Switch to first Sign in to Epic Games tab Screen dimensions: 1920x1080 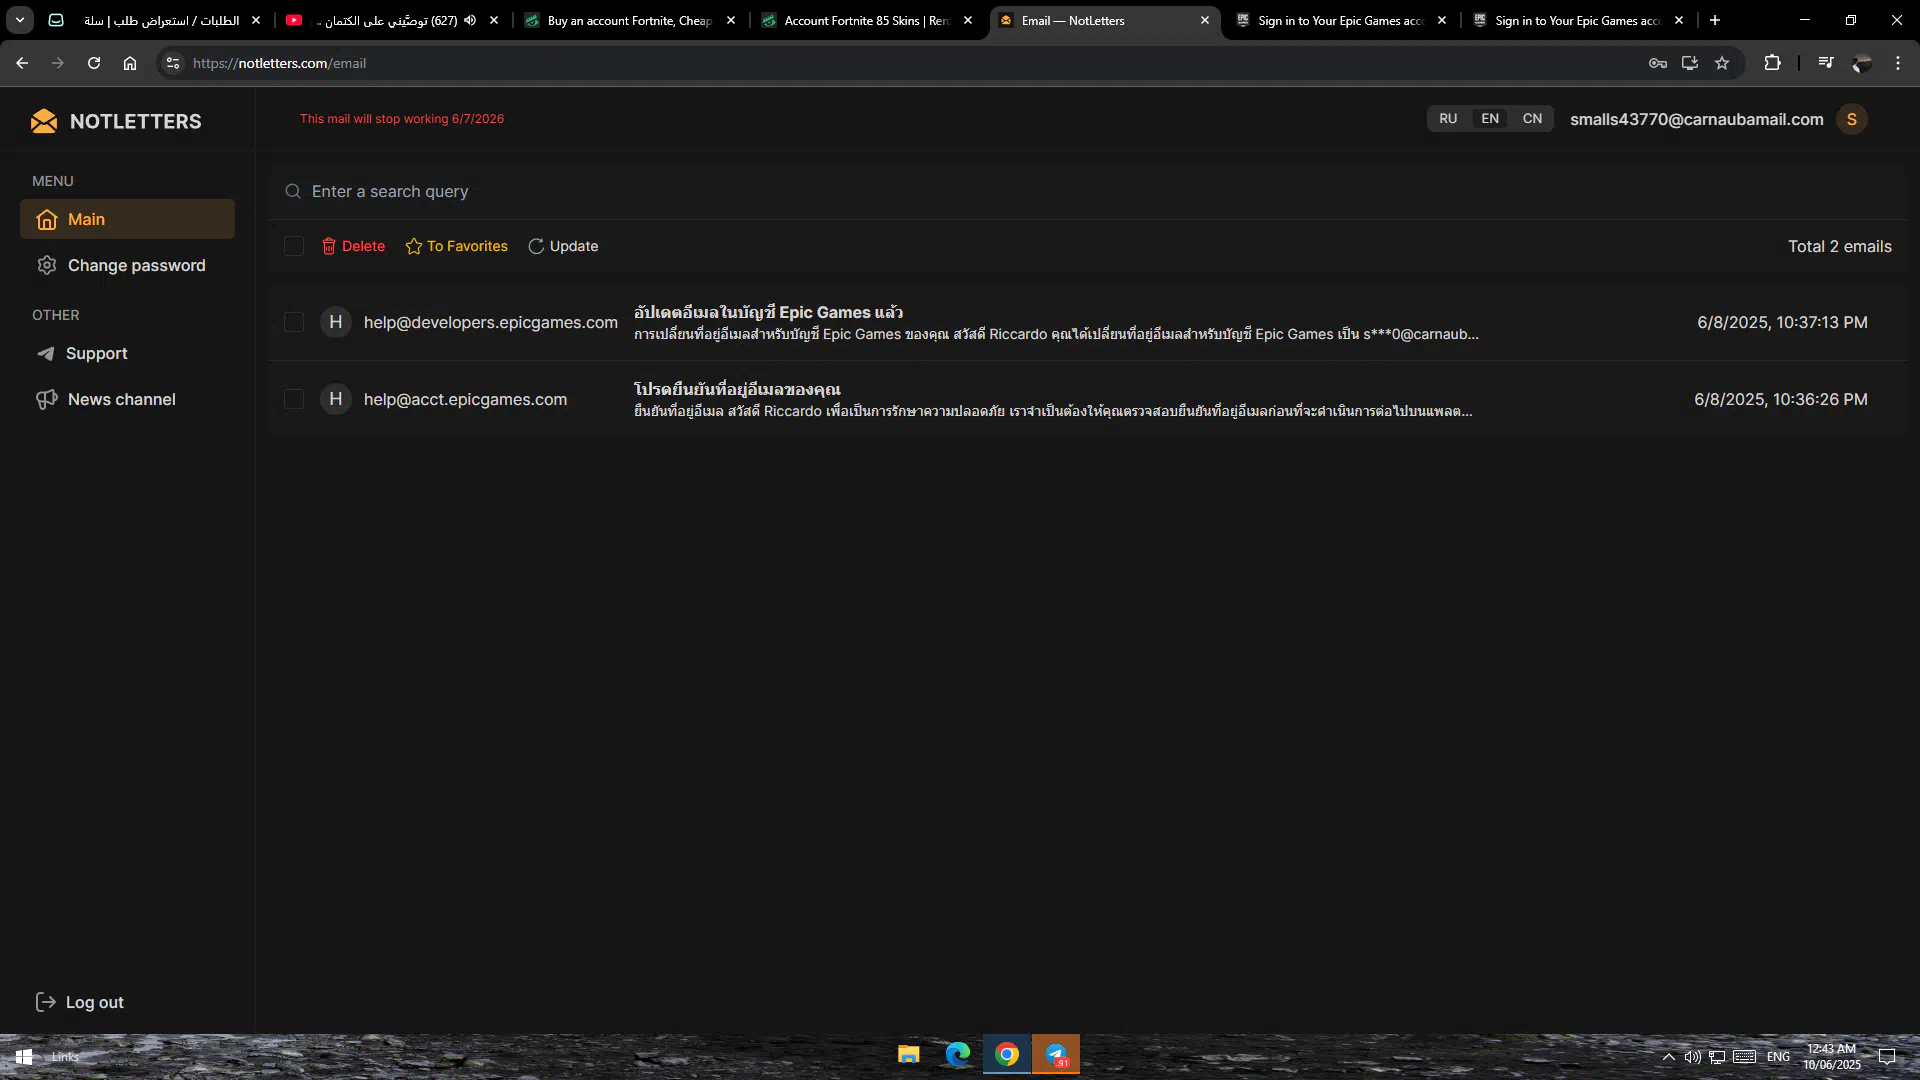click(x=1340, y=20)
